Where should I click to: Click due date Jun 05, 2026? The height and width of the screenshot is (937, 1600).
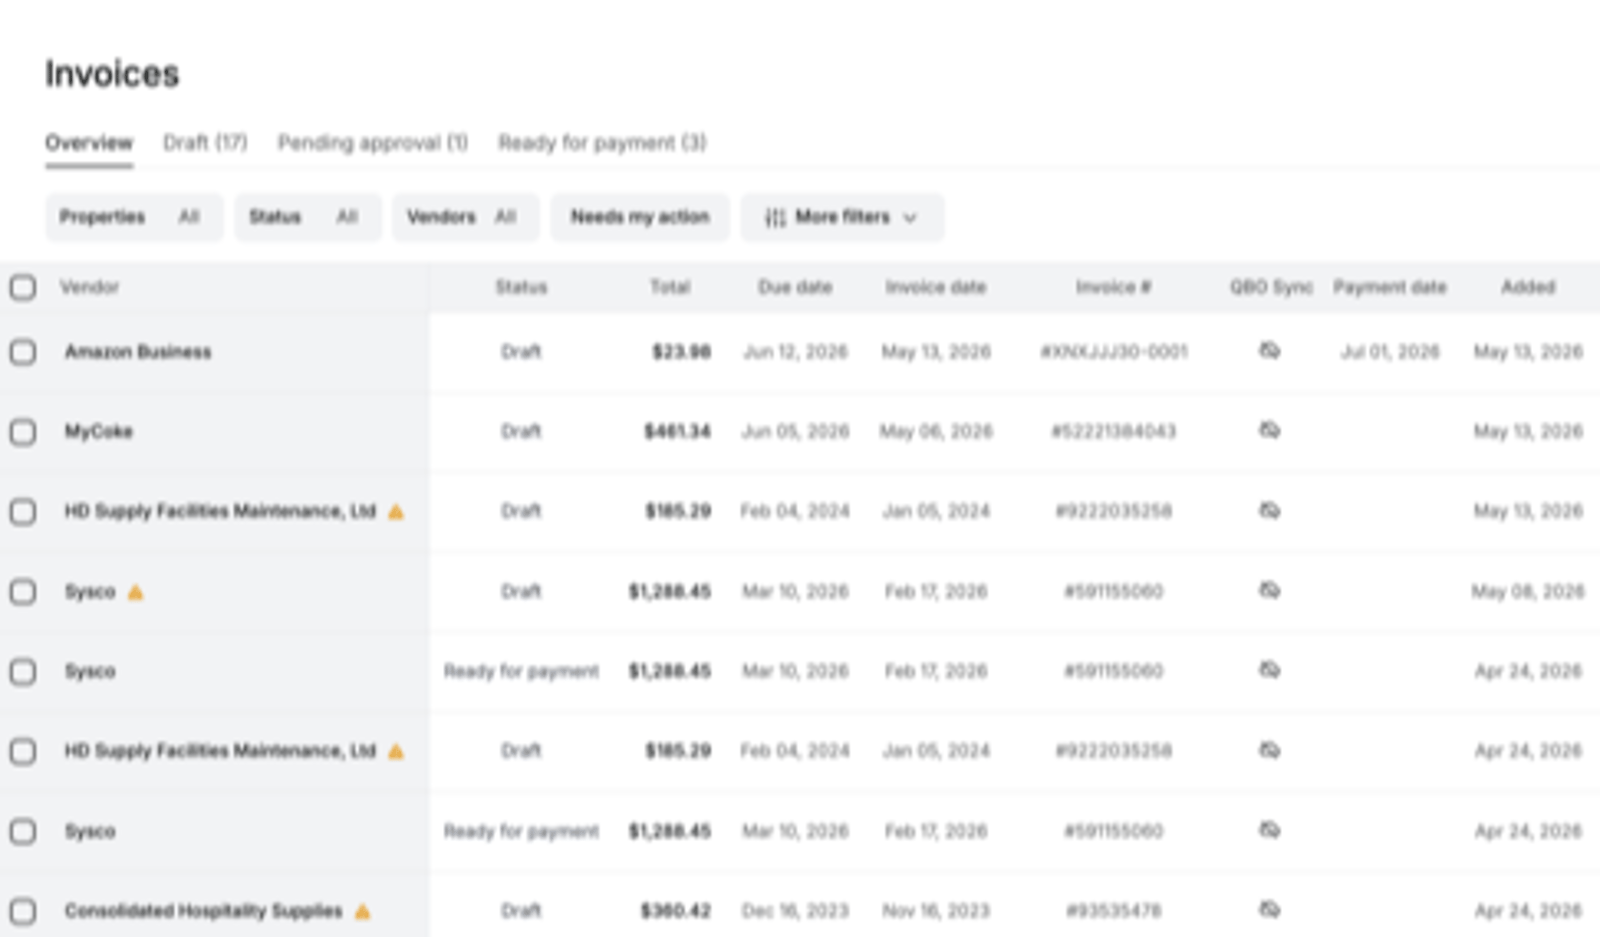pyautogui.click(x=795, y=432)
